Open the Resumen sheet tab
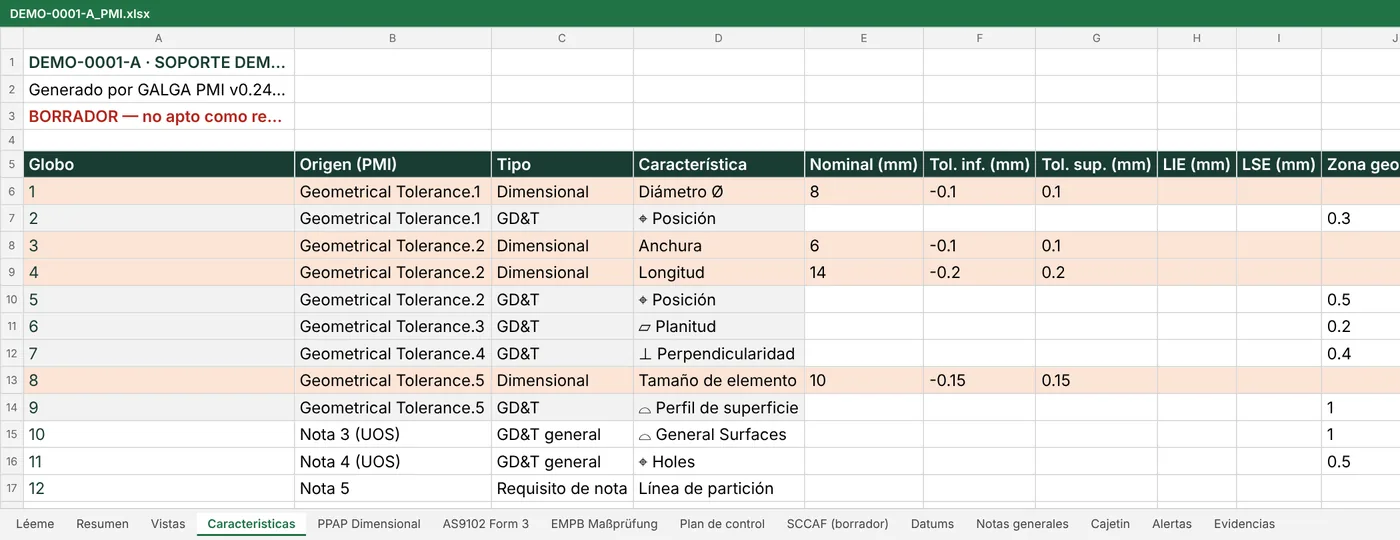Image resolution: width=1400 pixels, height=540 pixels. click(102, 524)
